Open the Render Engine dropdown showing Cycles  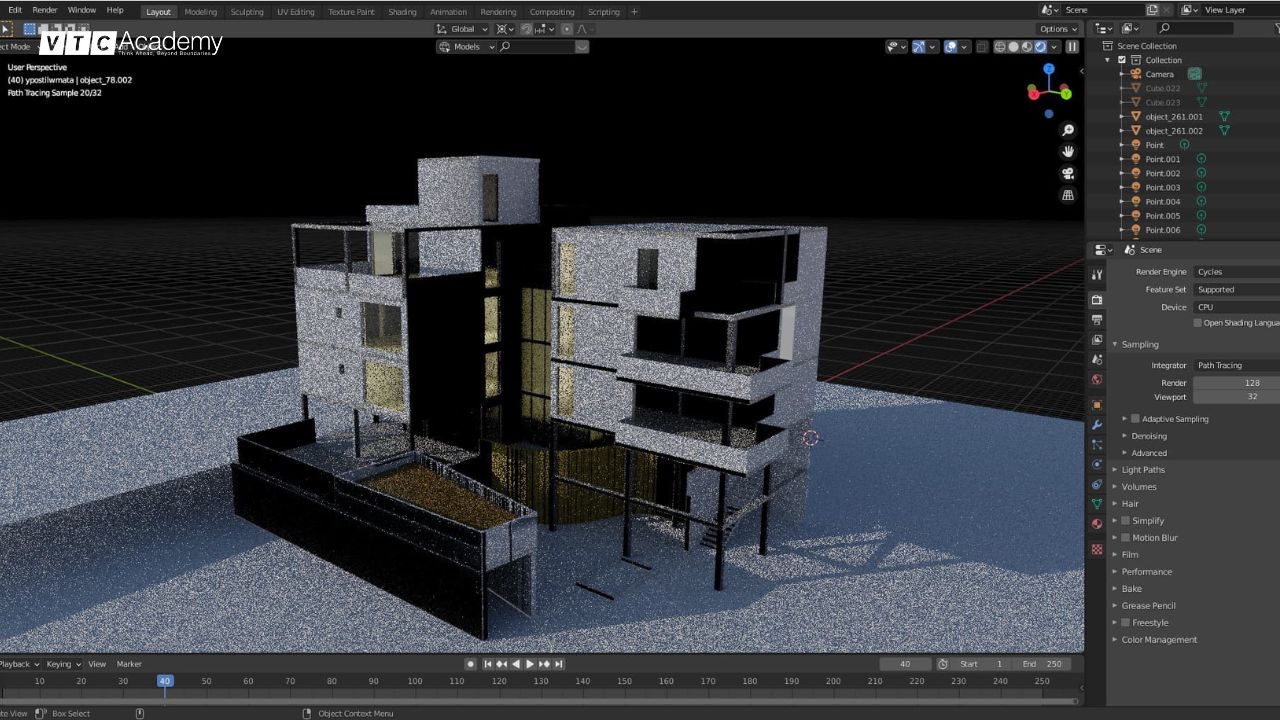pyautogui.click(x=1235, y=271)
